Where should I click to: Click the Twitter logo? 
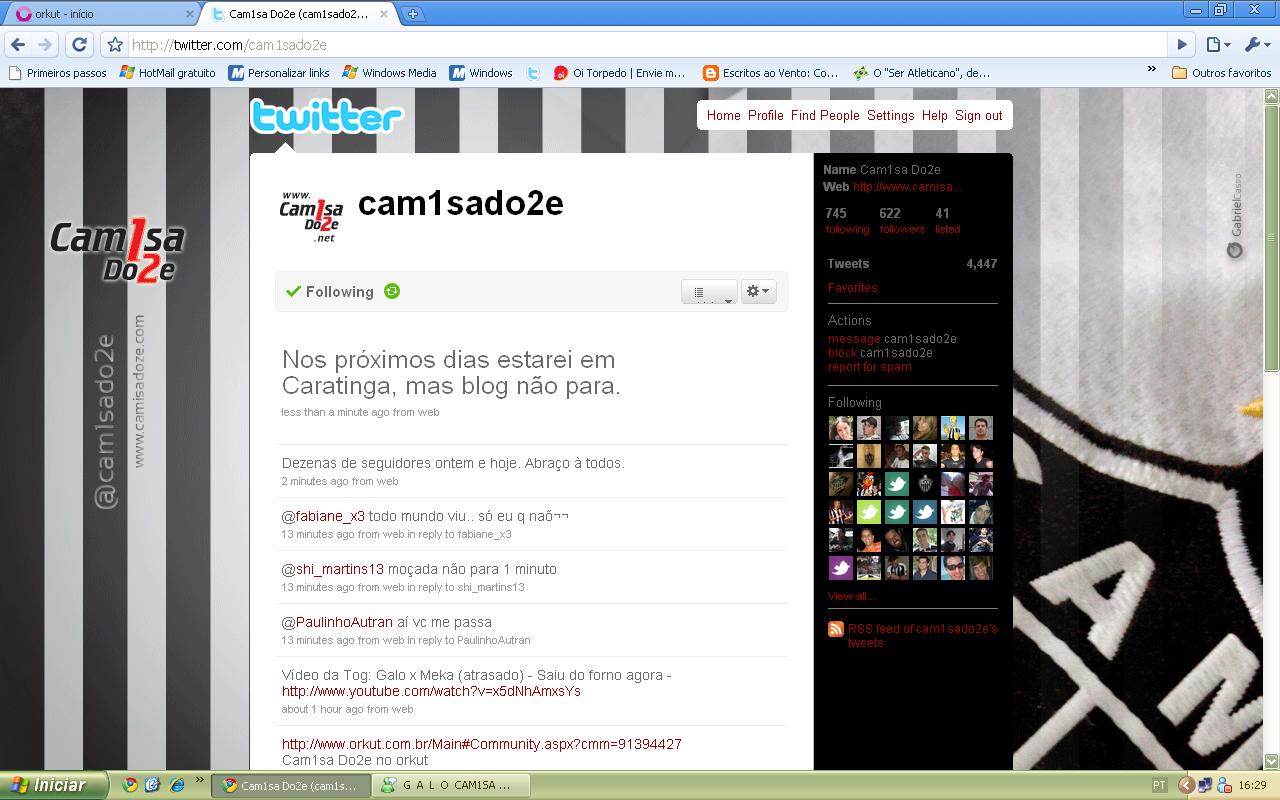point(326,117)
